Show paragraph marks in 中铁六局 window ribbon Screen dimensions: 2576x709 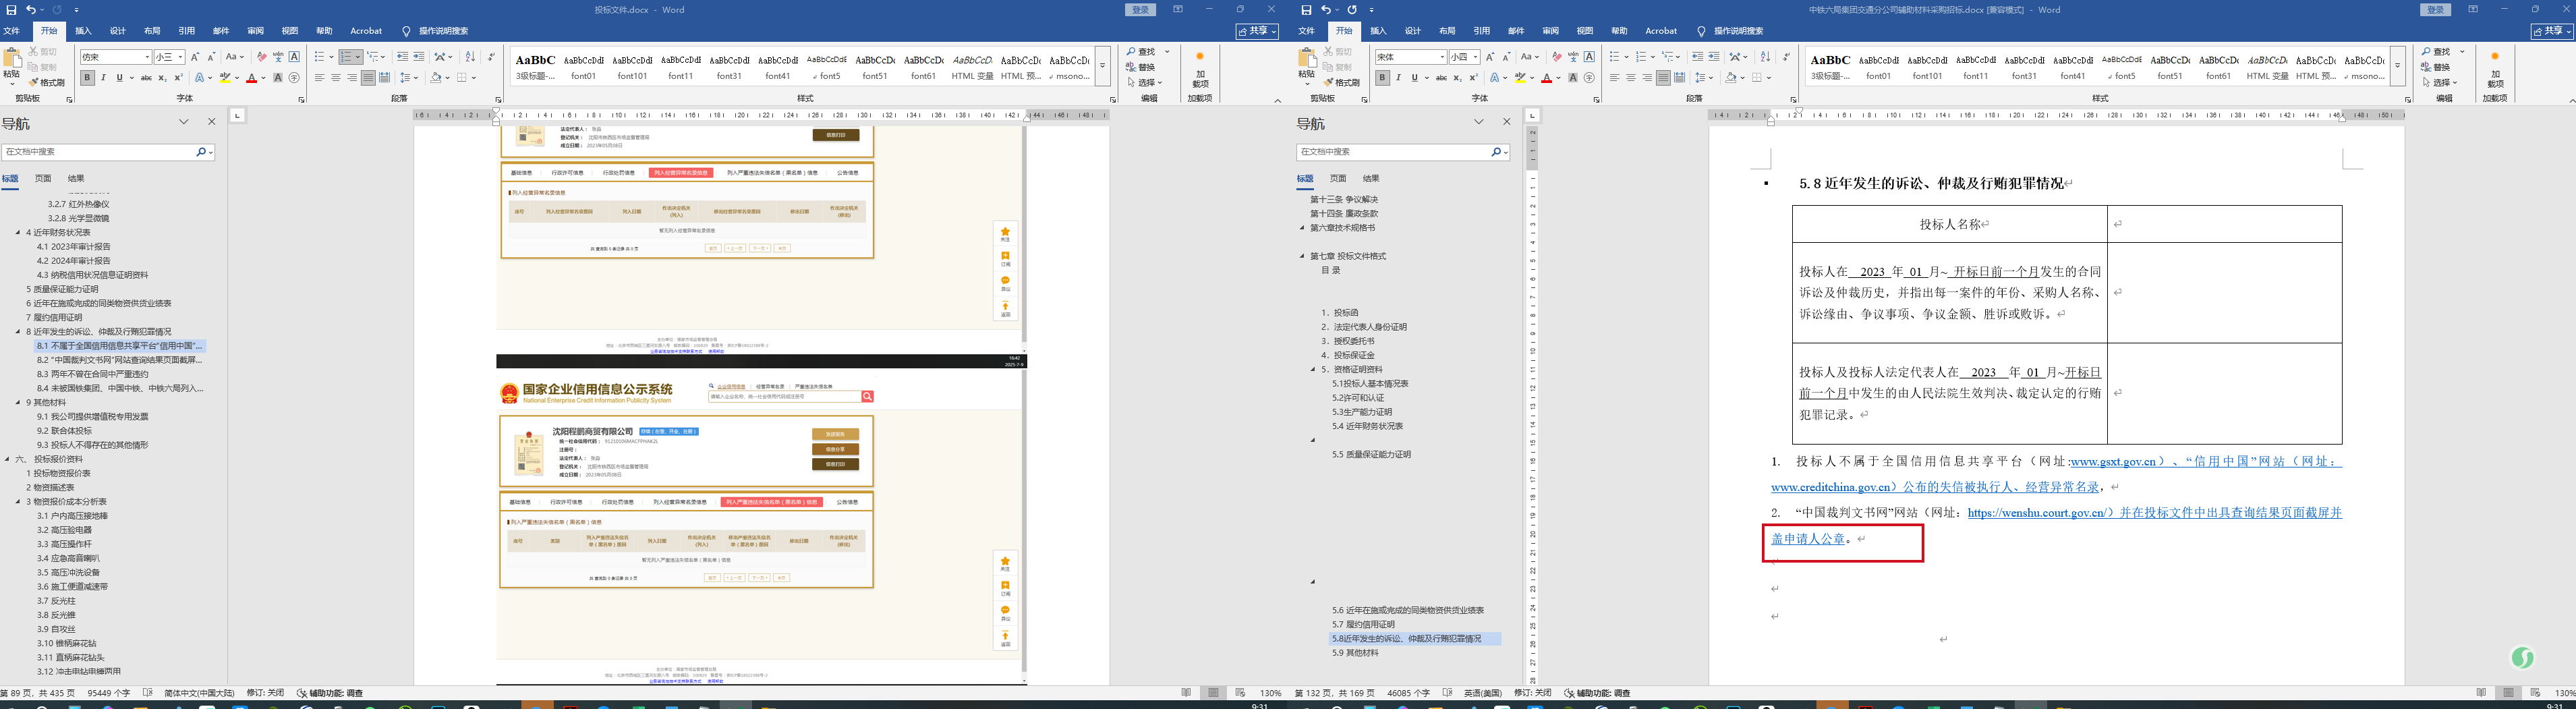(x=1786, y=57)
